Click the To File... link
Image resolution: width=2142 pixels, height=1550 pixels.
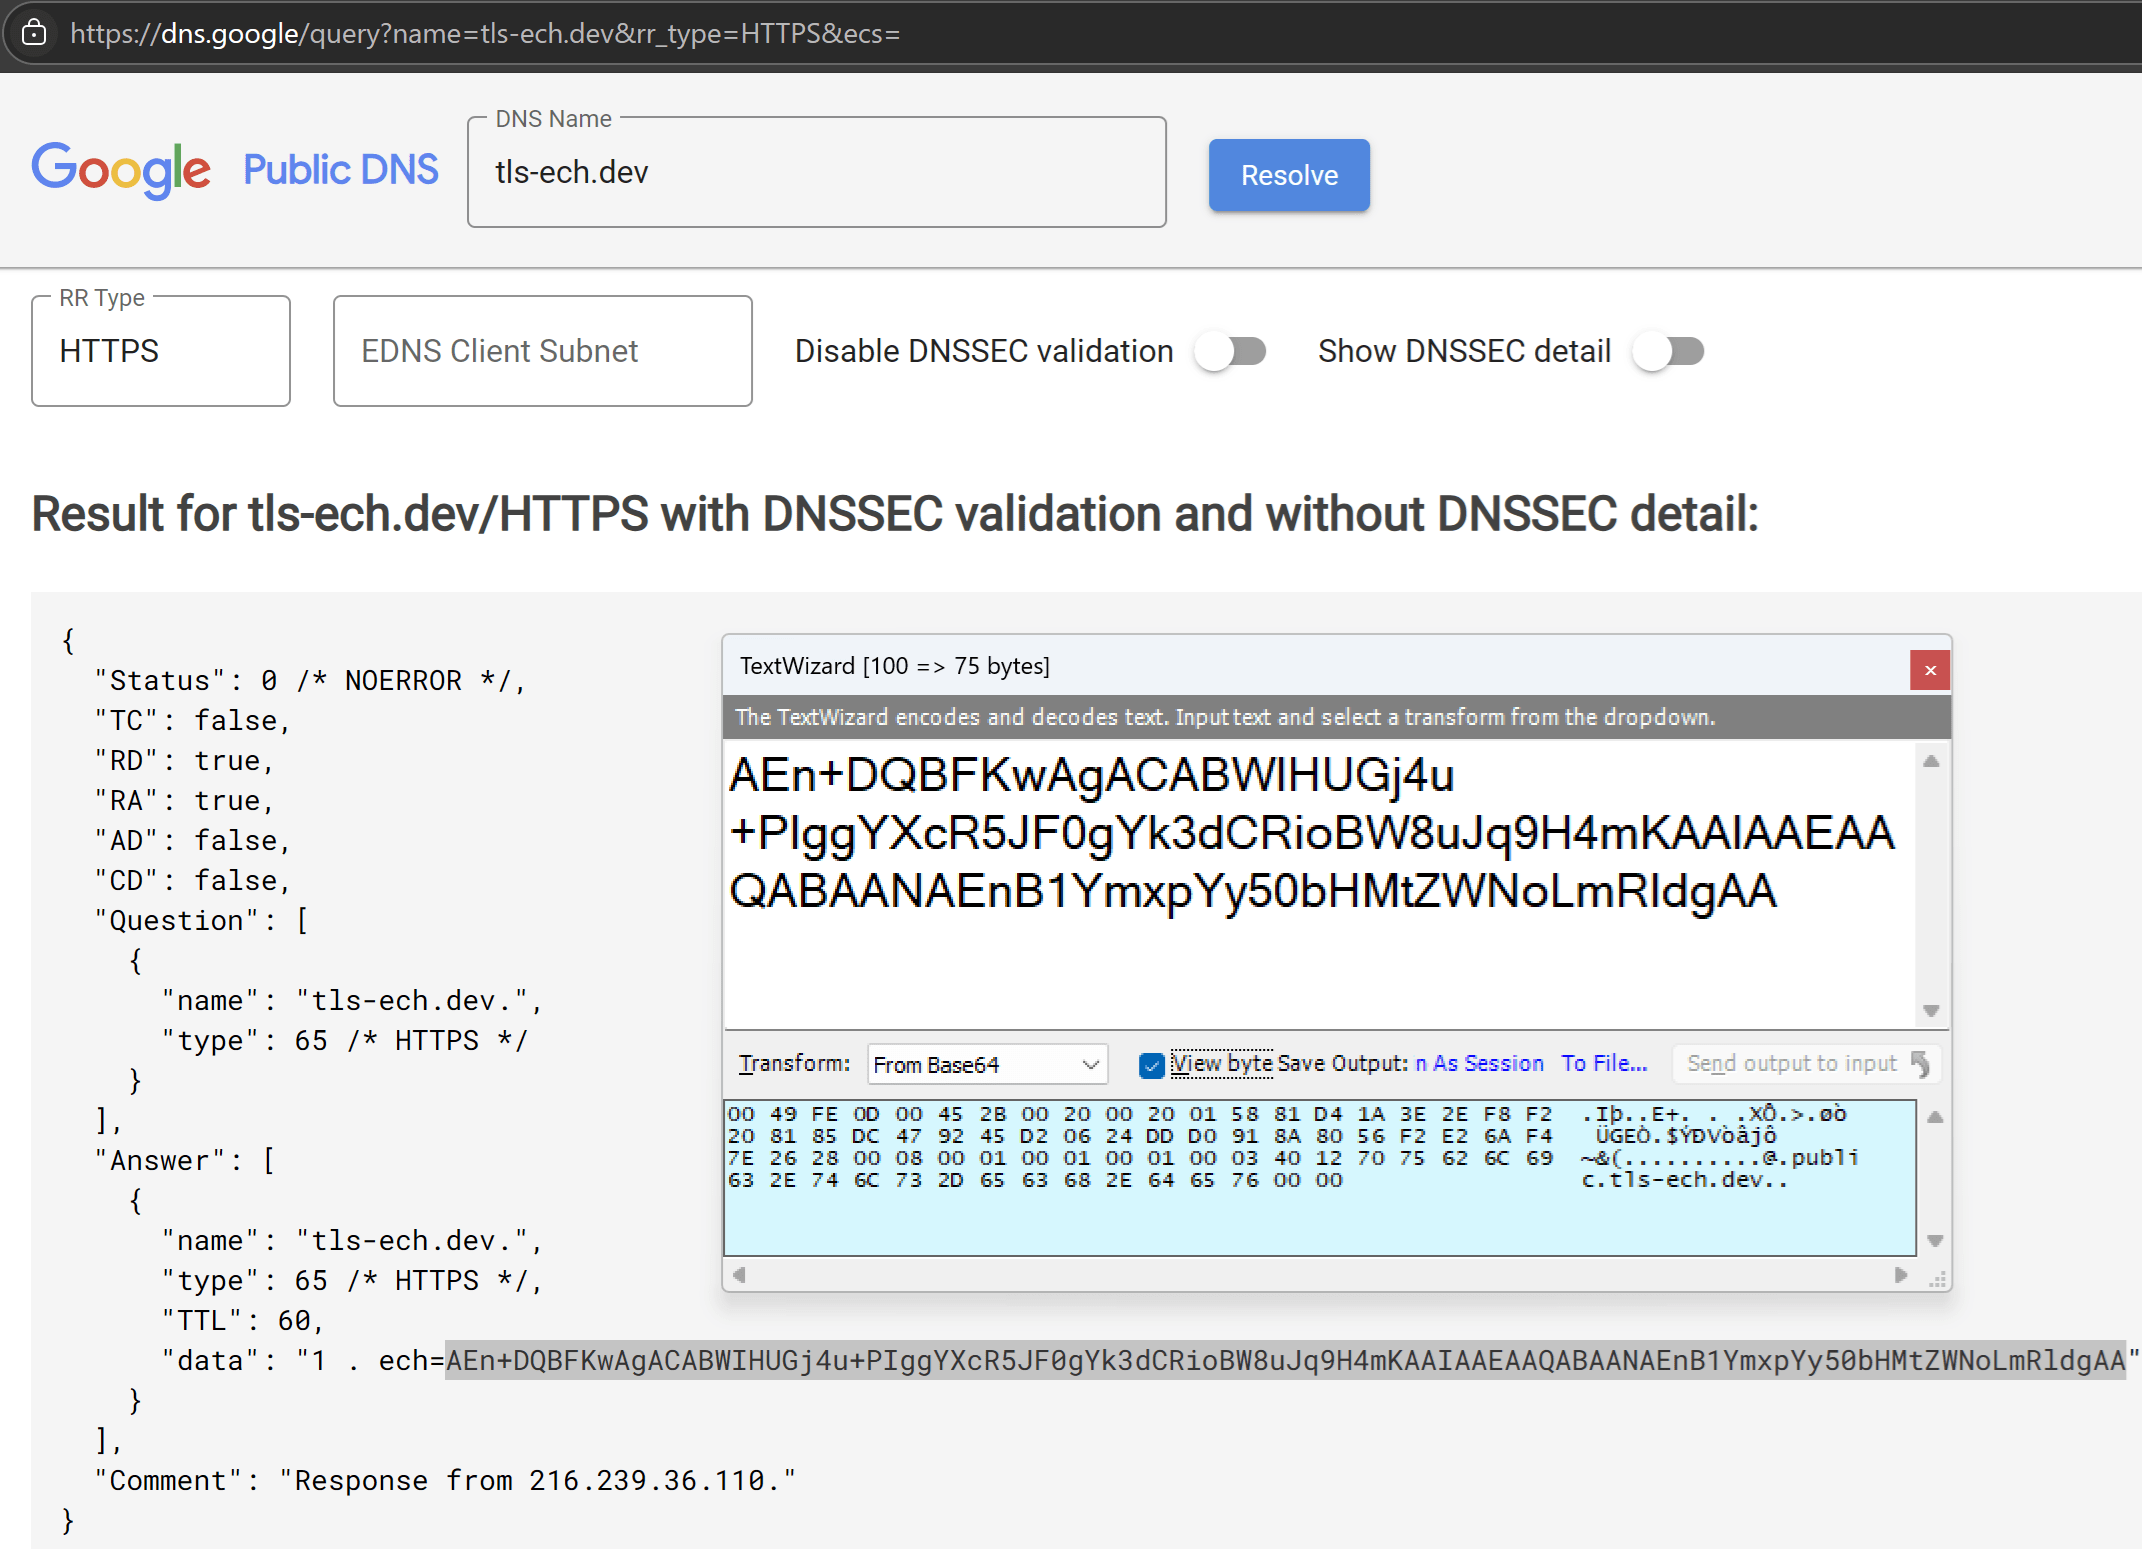pyautogui.click(x=1604, y=1063)
